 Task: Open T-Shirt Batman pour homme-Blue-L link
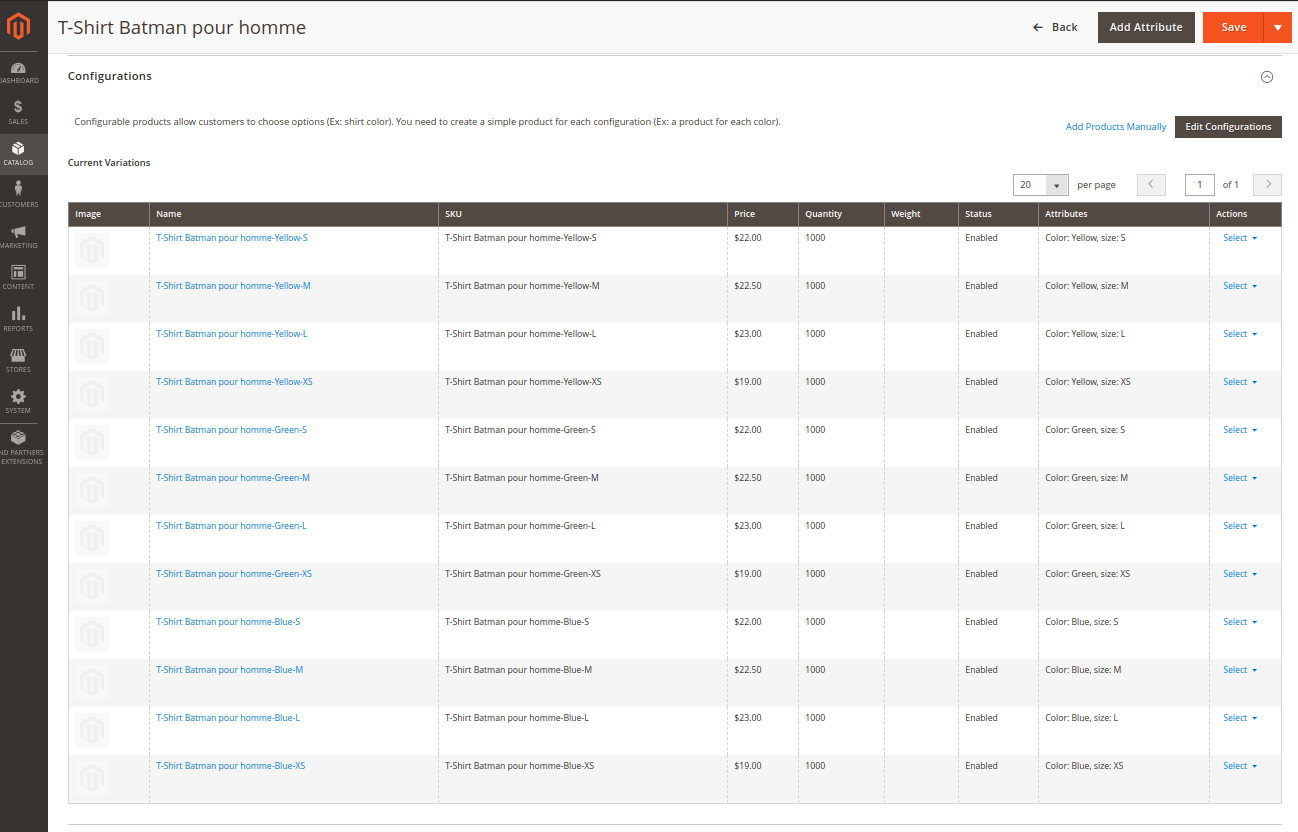[x=228, y=718]
